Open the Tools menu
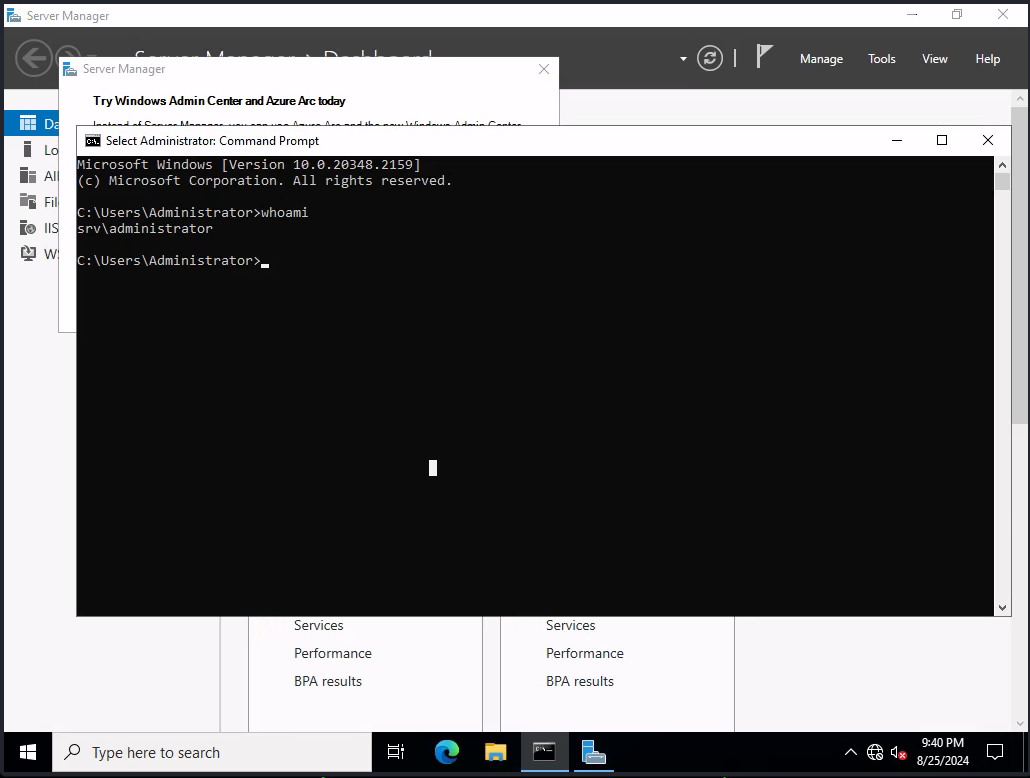The width and height of the screenshot is (1030, 778). (x=881, y=59)
